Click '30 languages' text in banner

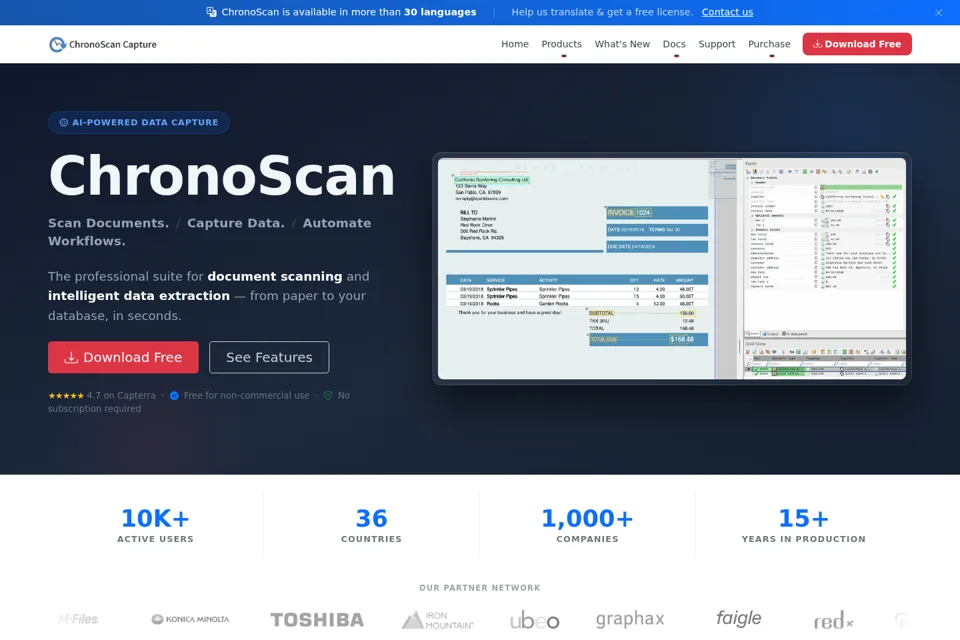coord(440,12)
